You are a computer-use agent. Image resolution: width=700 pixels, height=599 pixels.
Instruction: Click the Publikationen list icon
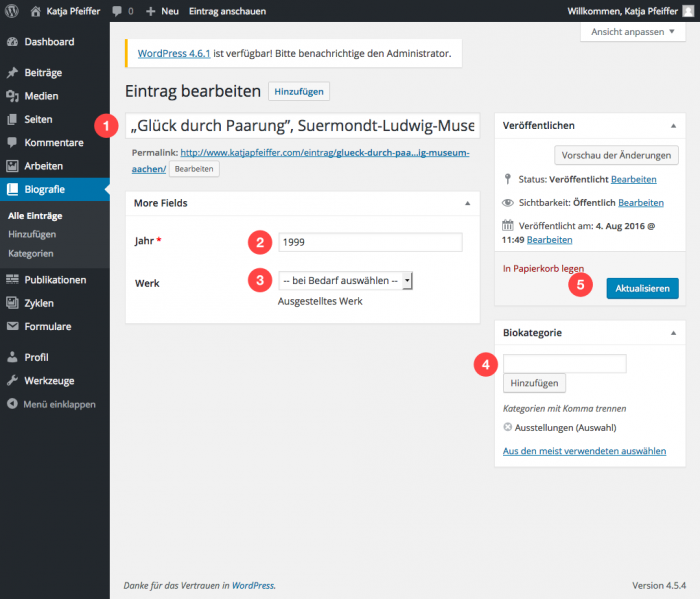point(12,279)
